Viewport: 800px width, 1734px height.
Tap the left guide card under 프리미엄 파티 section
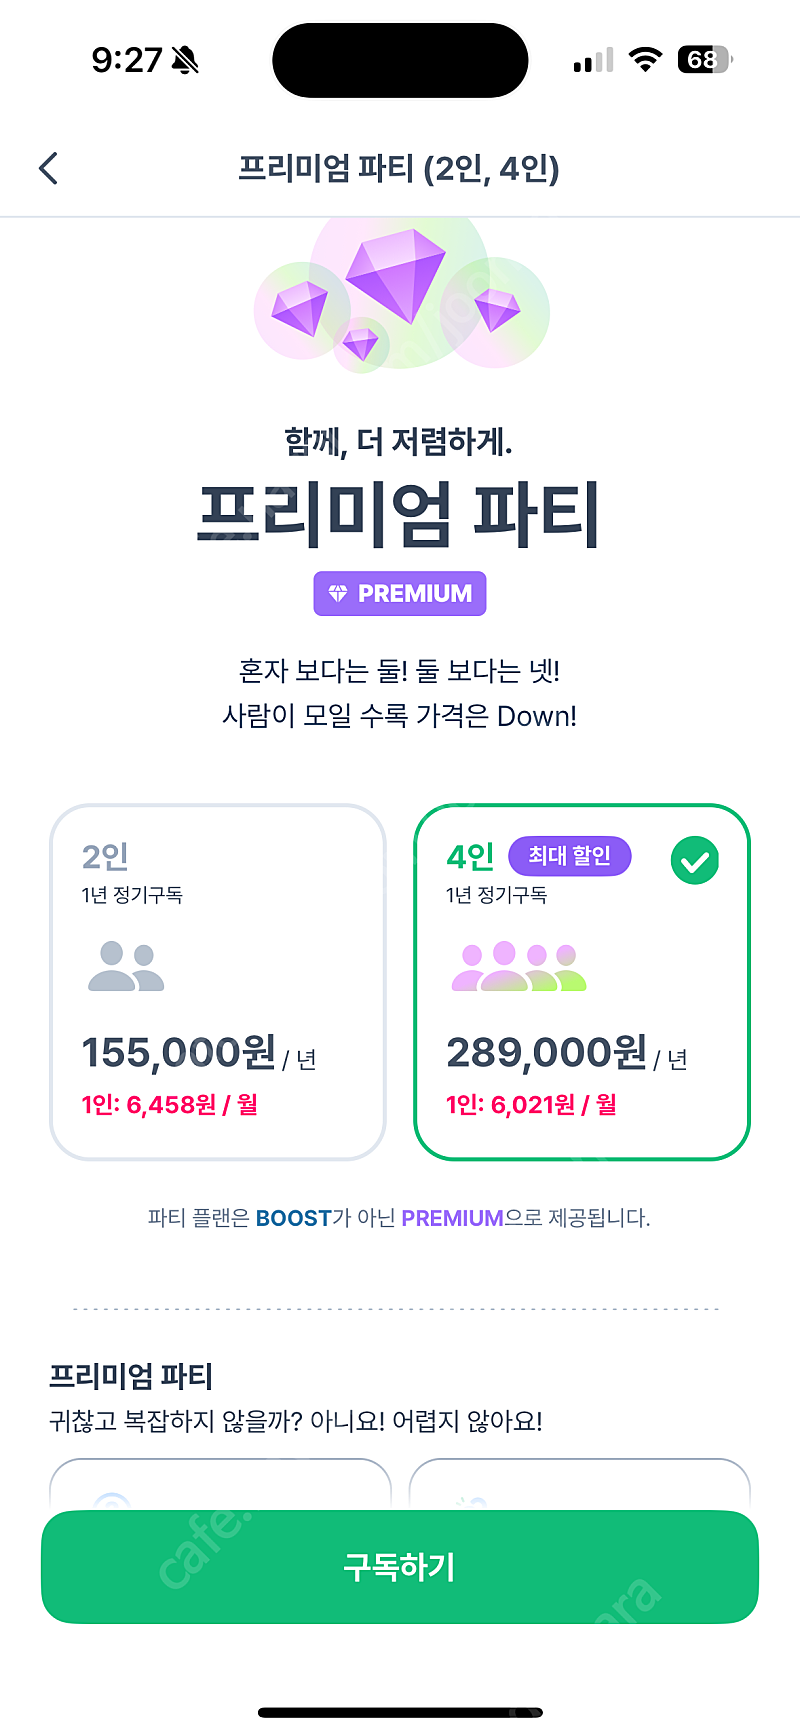[220, 1484]
